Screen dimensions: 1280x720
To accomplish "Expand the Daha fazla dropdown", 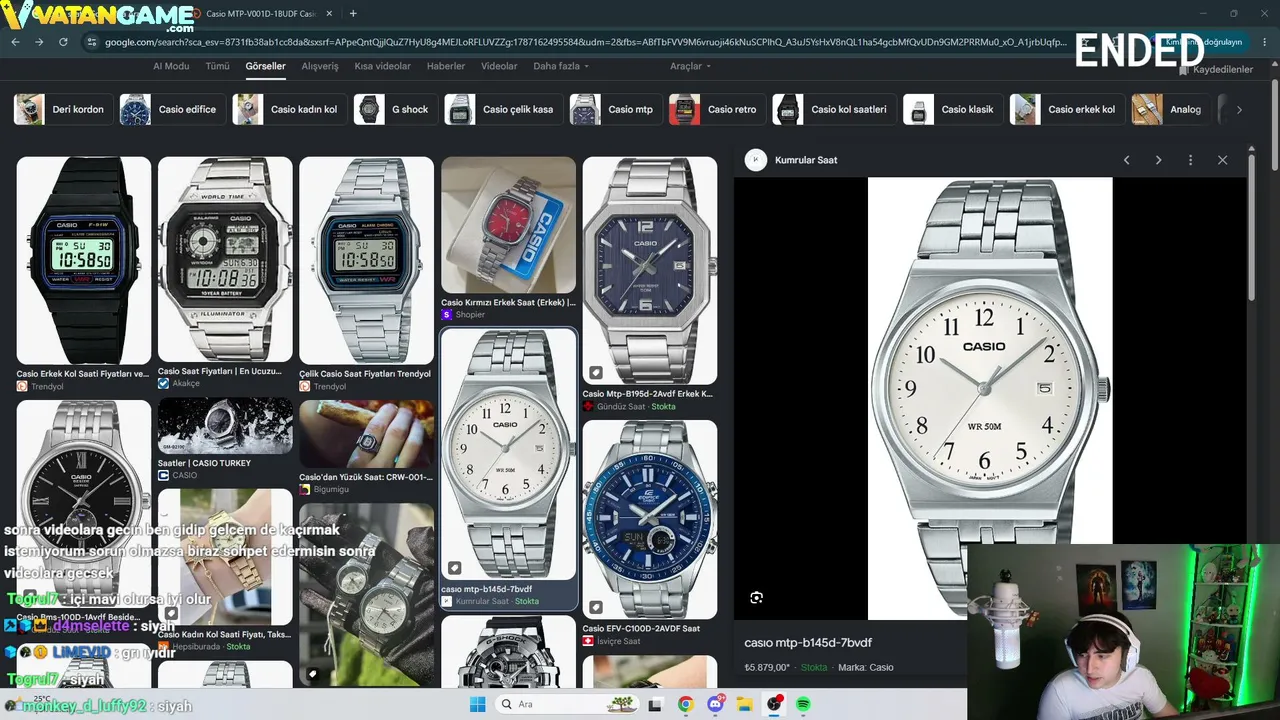I will click(x=561, y=66).
